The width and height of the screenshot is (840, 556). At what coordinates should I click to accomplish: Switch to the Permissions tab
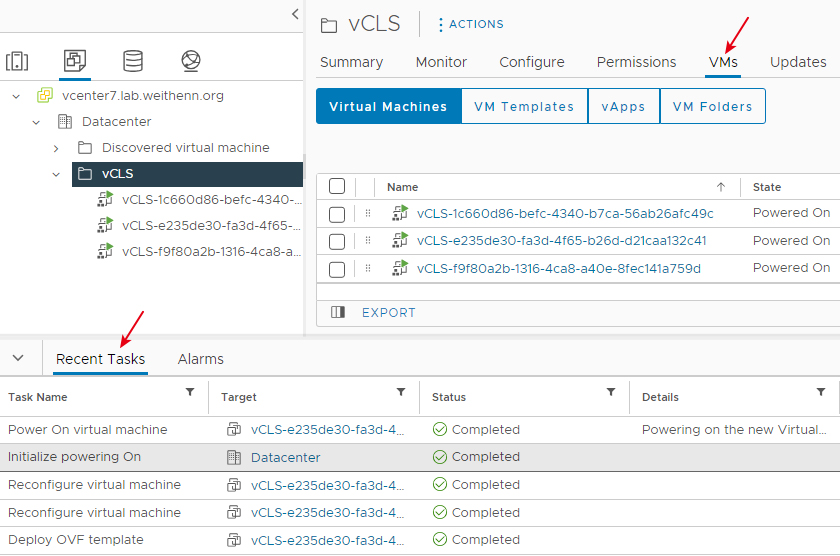(636, 62)
